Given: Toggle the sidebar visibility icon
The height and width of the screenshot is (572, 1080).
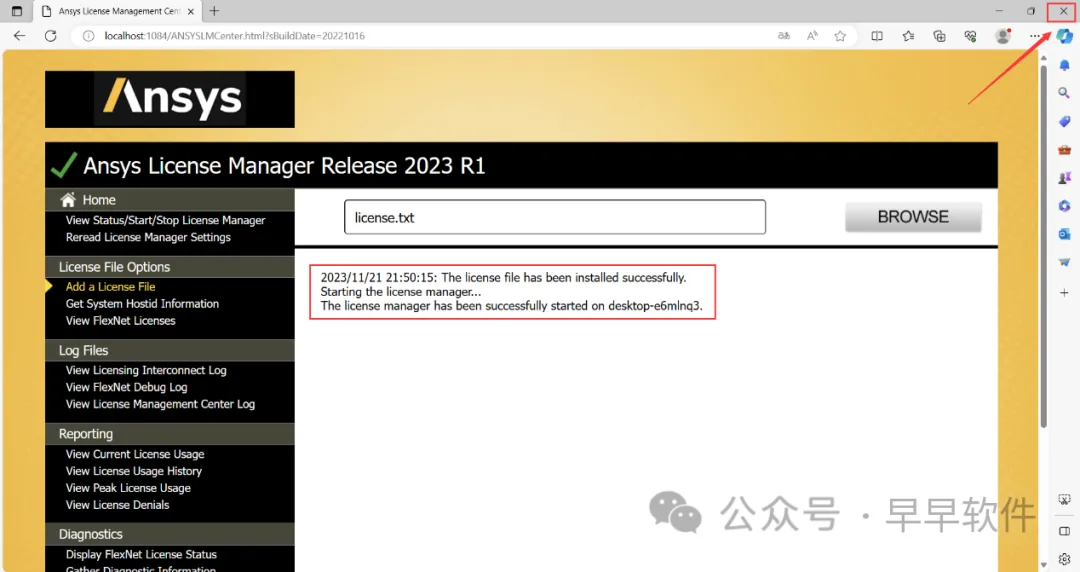Looking at the screenshot, I should (x=1064, y=531).
